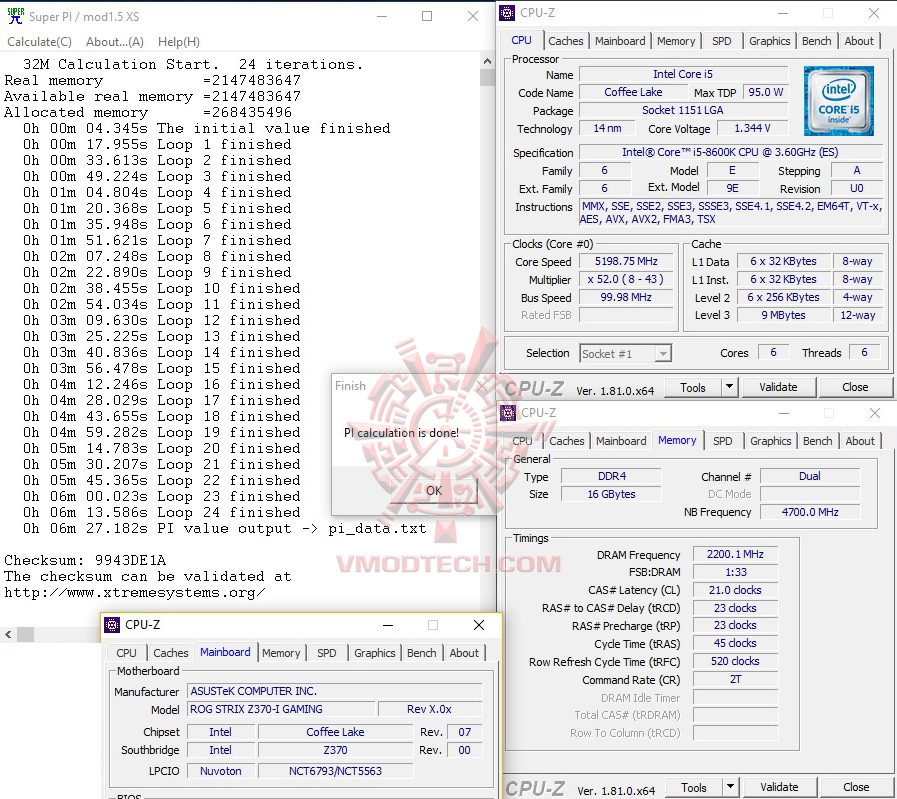Select CPU tab in the Mainboard CPU-Z window
This screenshot has width=897, height=799.
[x=126, y=653]
